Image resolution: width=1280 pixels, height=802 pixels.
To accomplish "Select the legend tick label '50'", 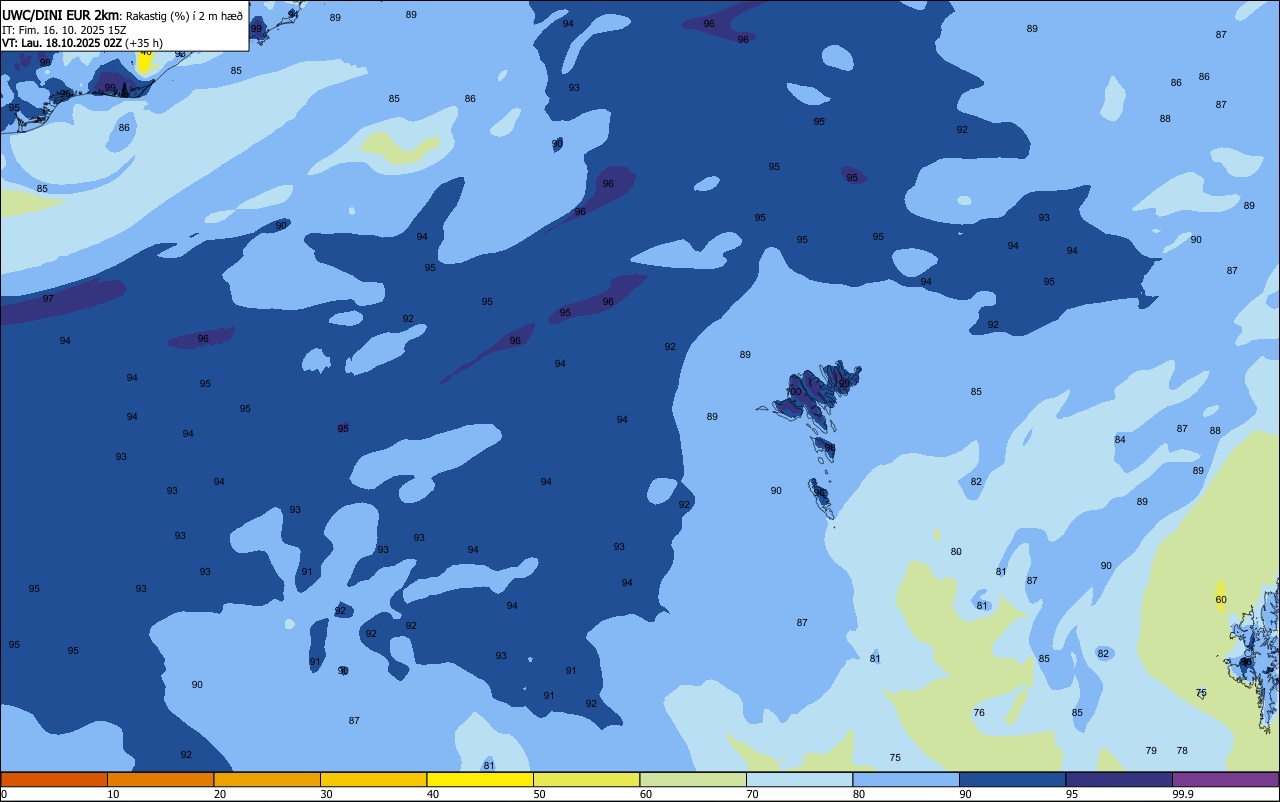I will [x=539, y=794].
